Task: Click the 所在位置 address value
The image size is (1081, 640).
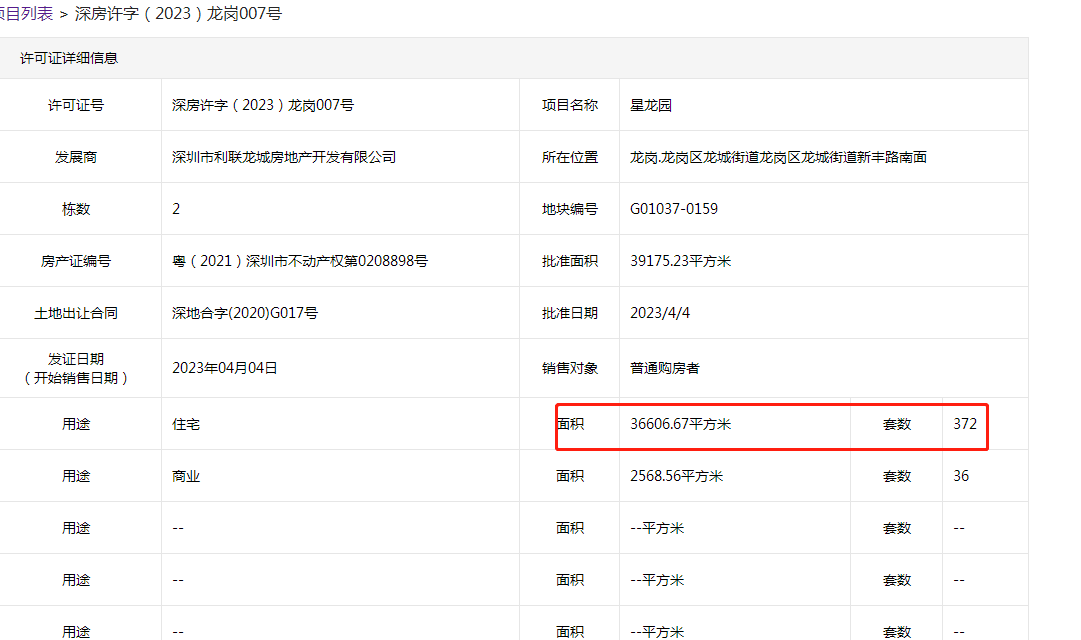Action: (778, 157)
